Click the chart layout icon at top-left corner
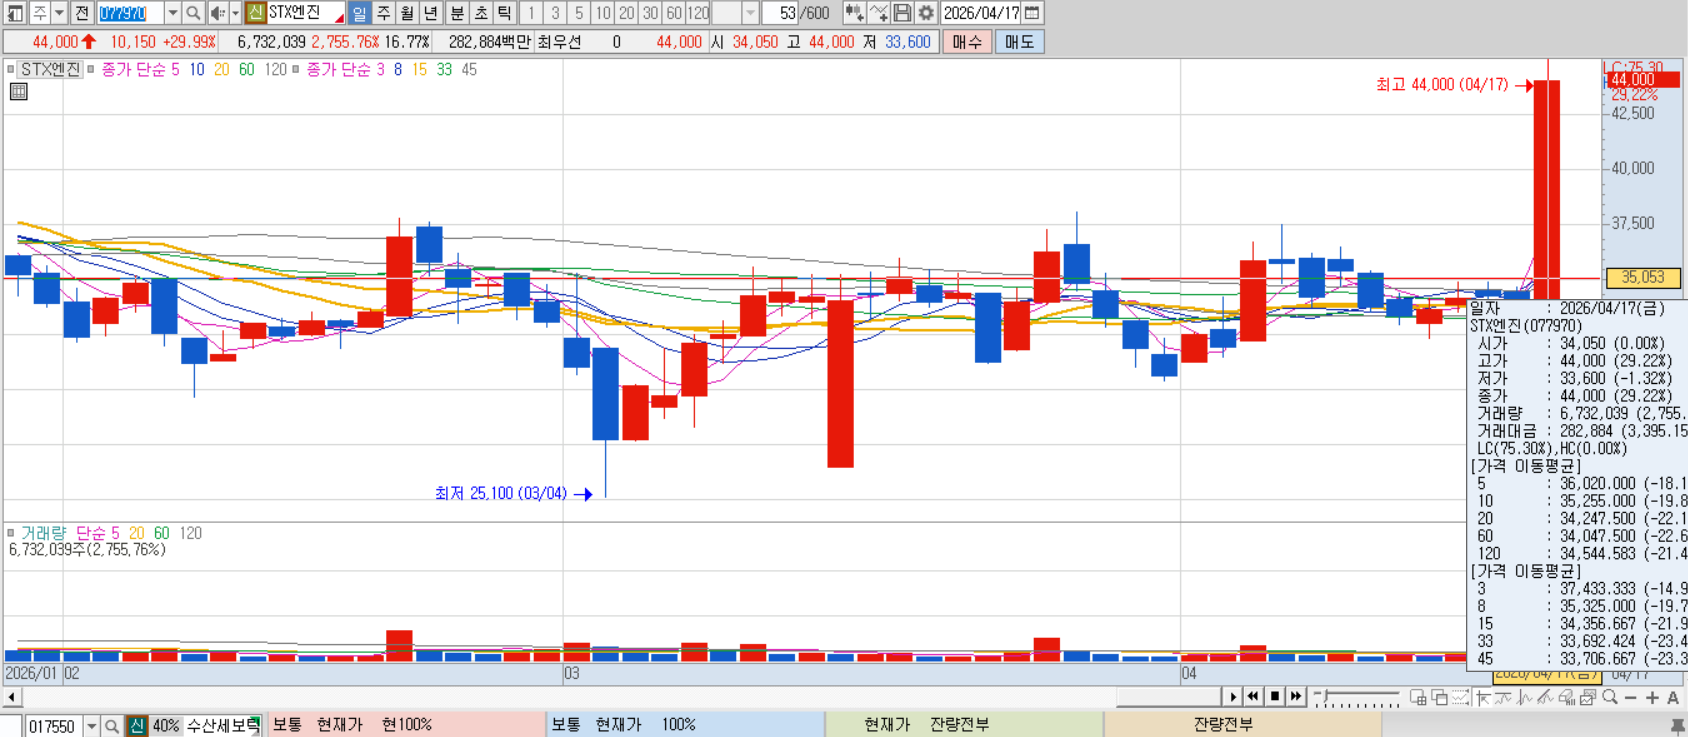 coord(15,13)
